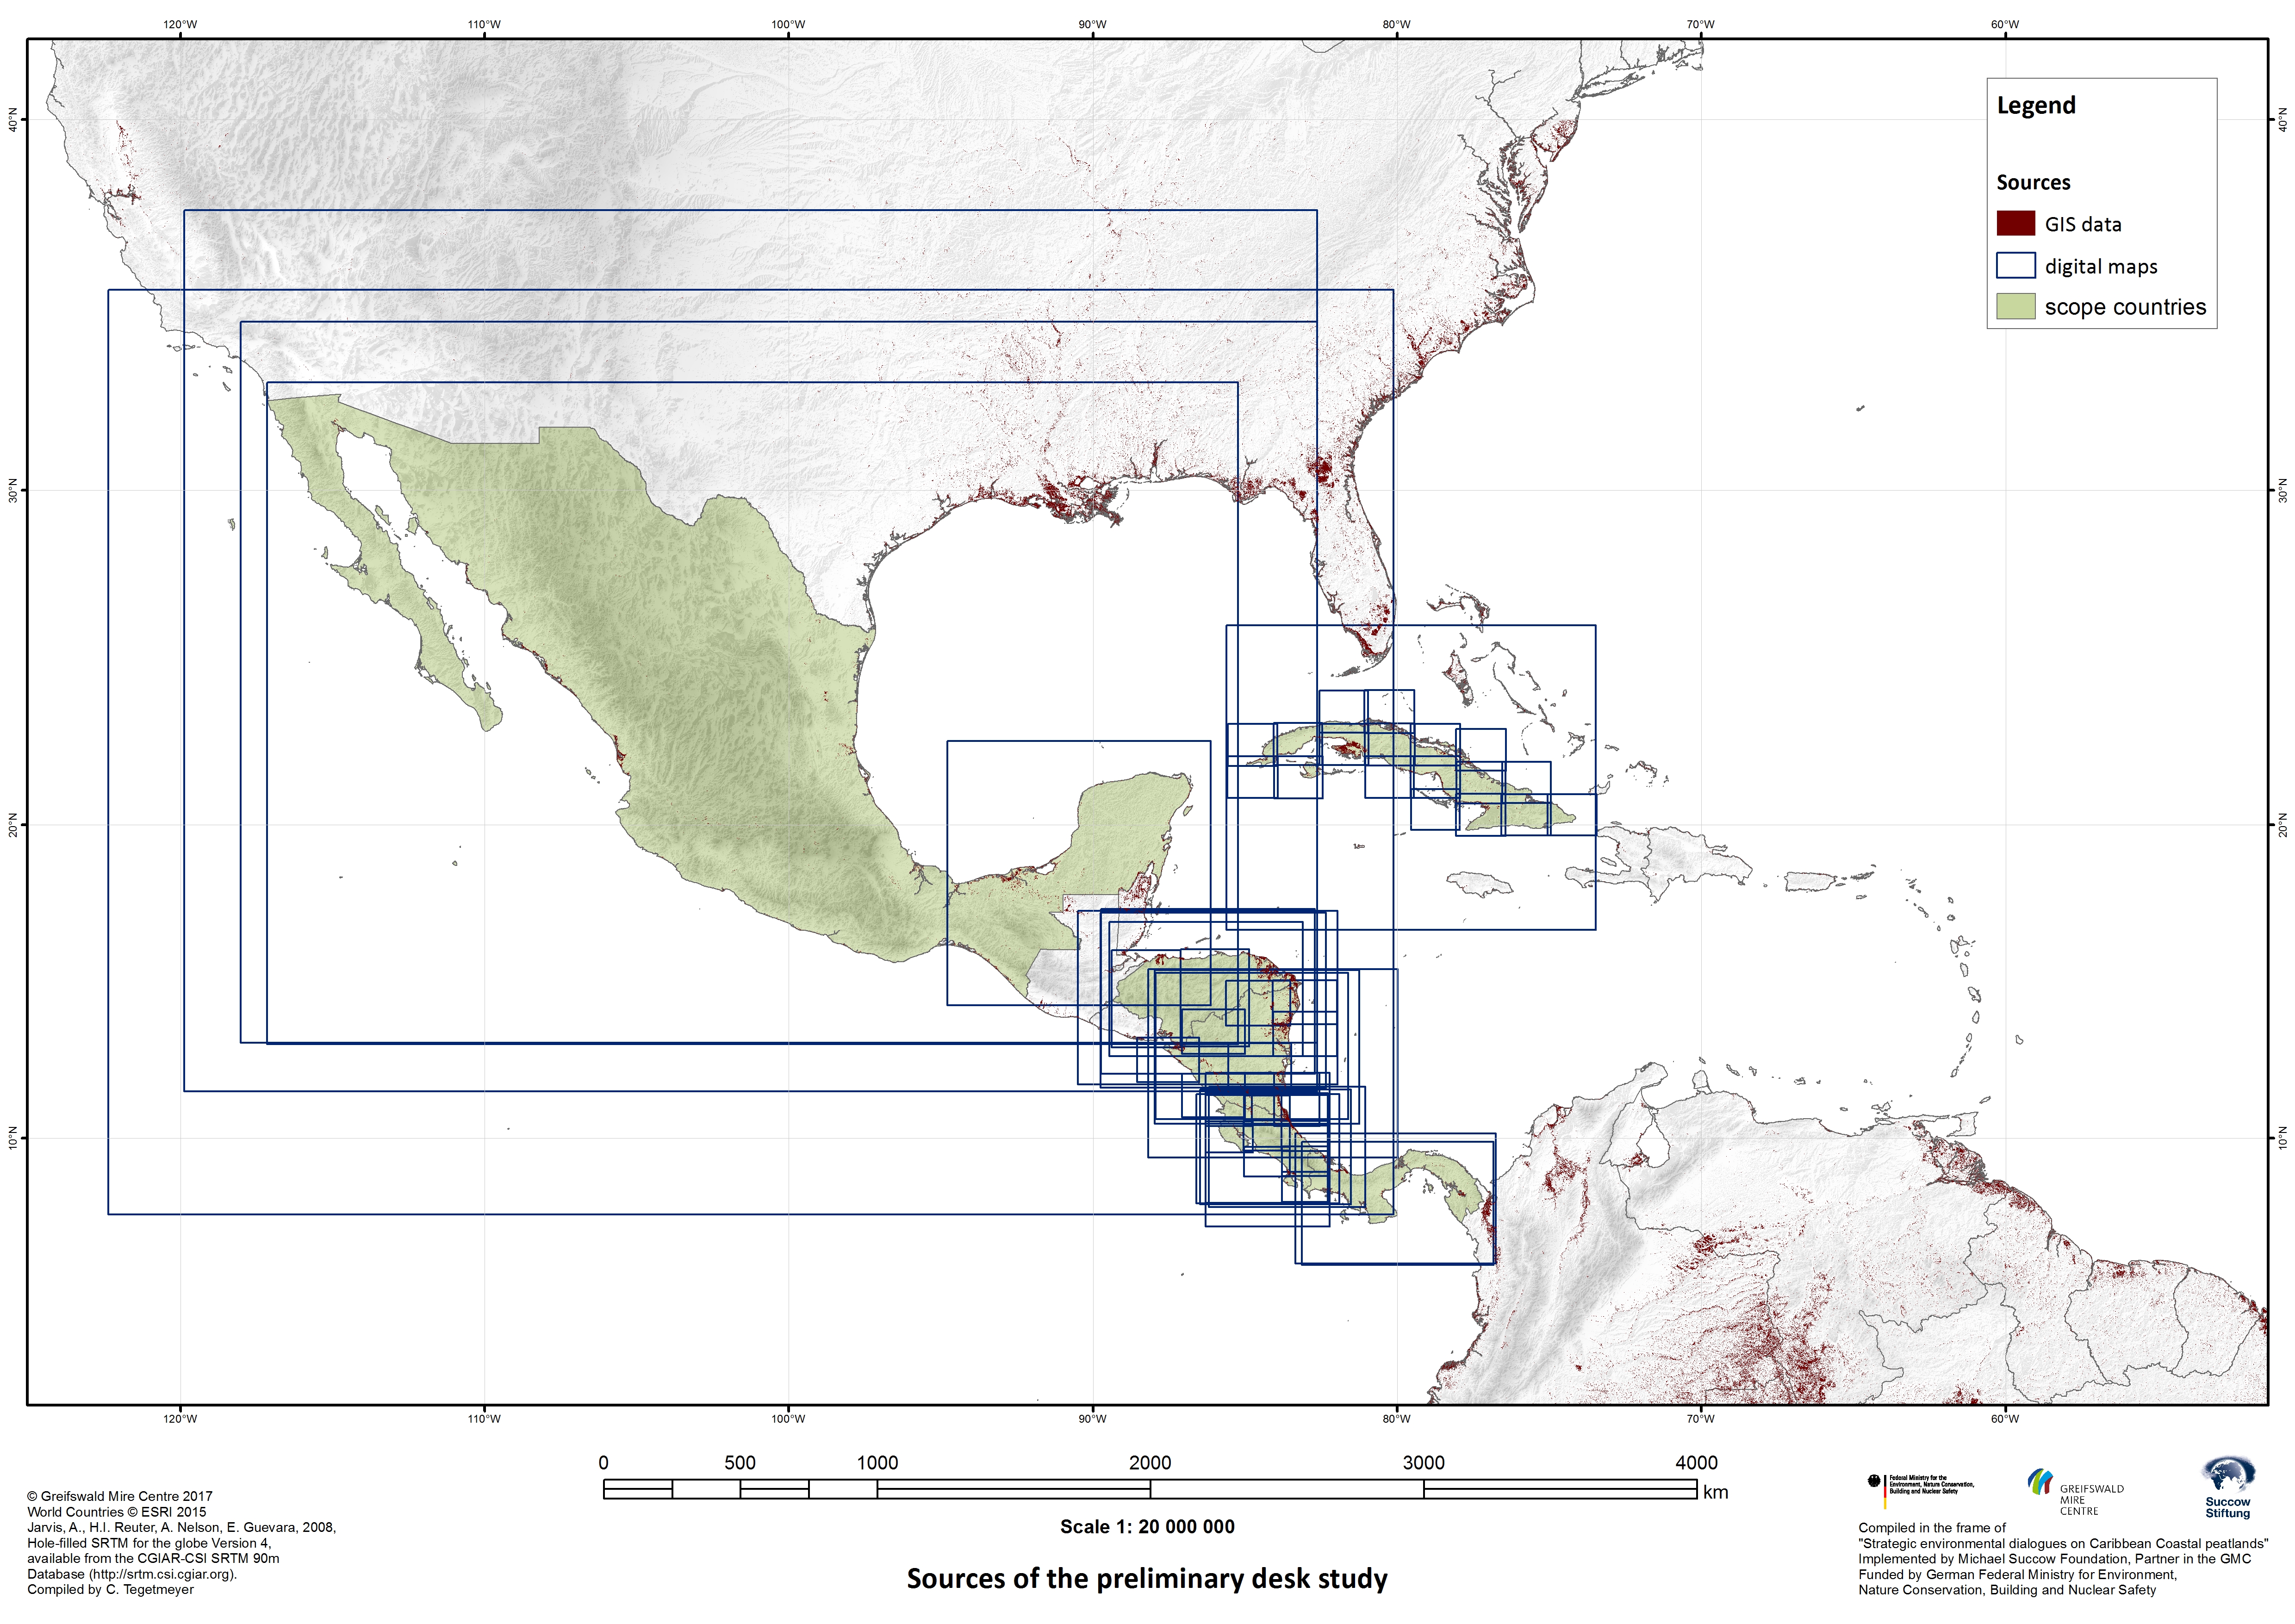The image size is (2295, 1624).
Task: Click the blue outlined digital maps symbol
Action: [x=2015, y=265]
